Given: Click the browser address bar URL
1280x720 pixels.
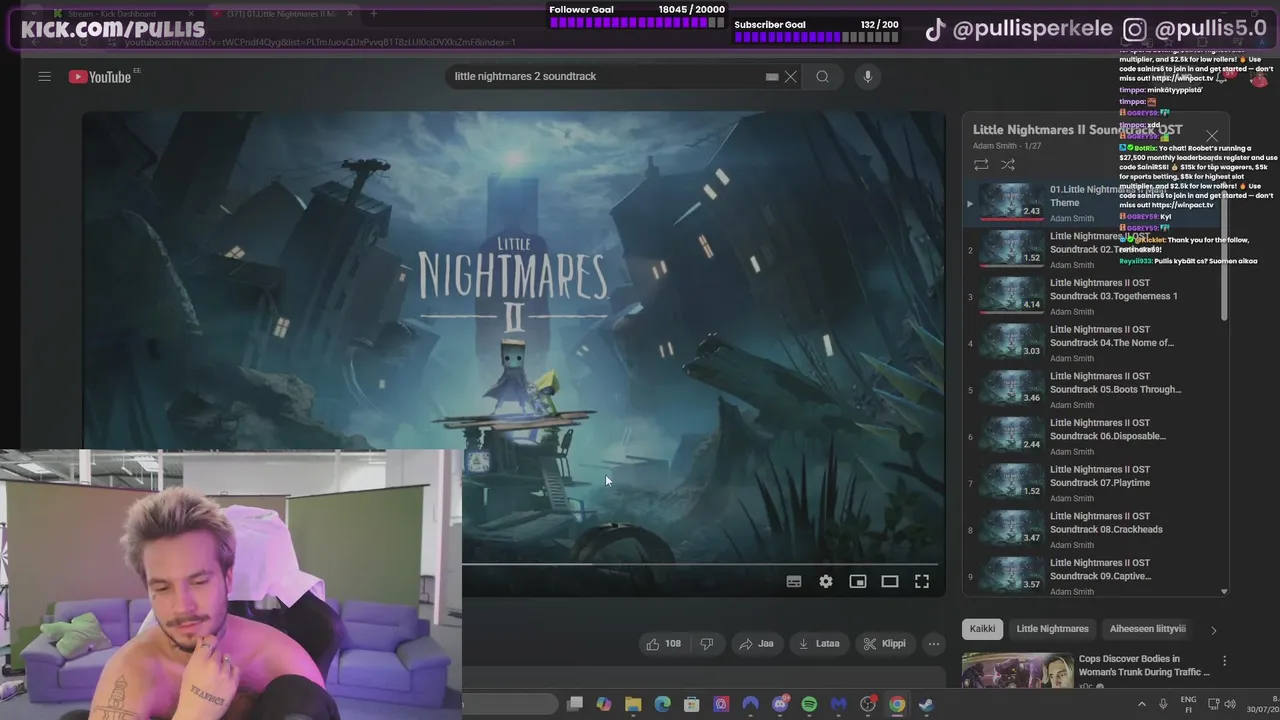Looking at the screenshot, I should click(320, 43).
